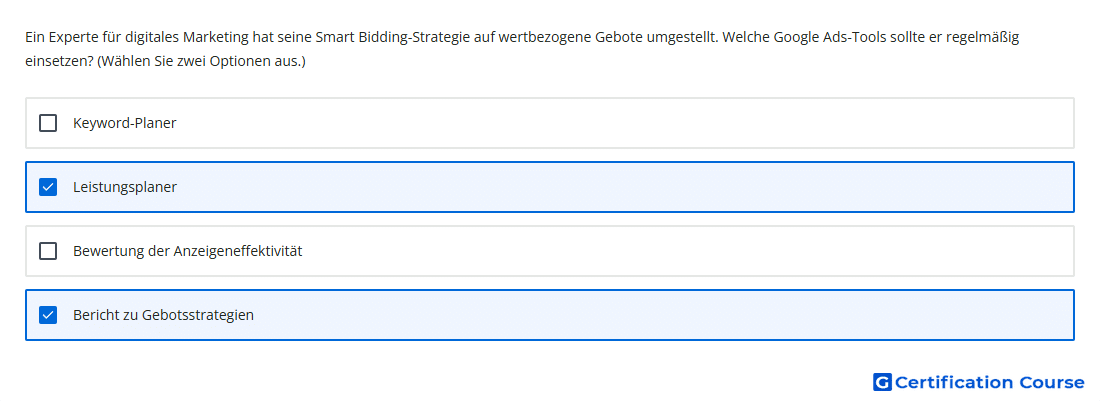Viewport: 1100px width, 401px height.
Task: Click the blue G logo icon
Action: (x=882, y=382)
